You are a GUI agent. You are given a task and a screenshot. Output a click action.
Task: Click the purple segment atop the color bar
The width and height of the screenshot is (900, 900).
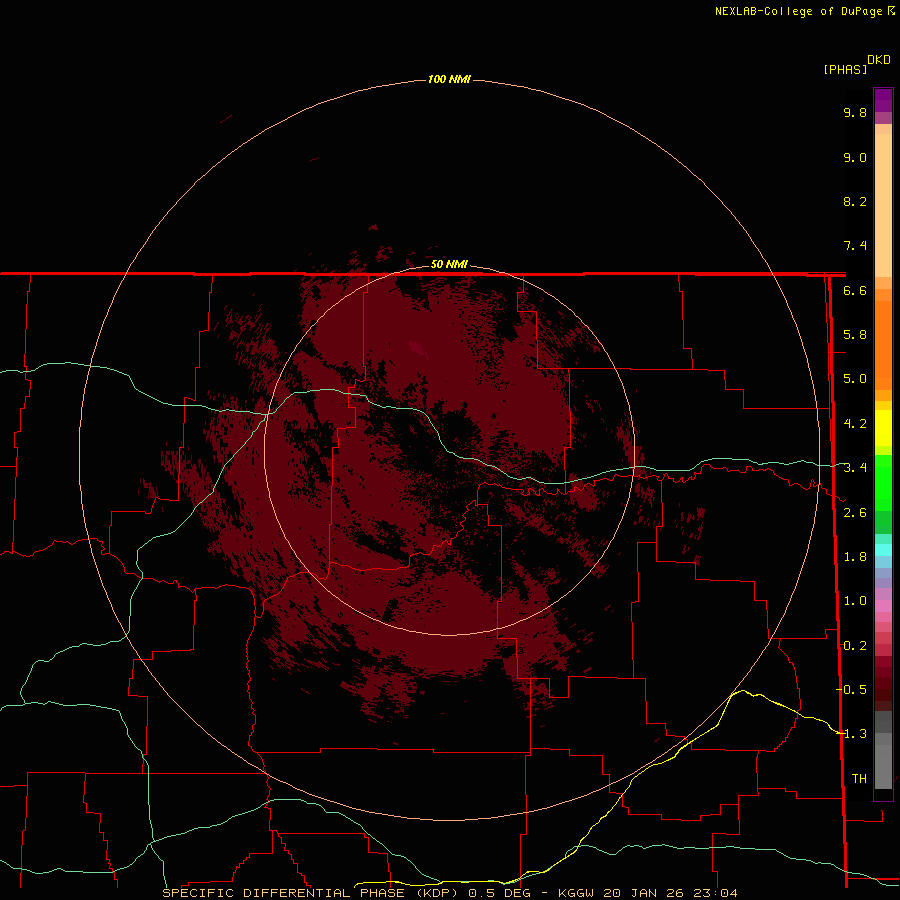883,100
